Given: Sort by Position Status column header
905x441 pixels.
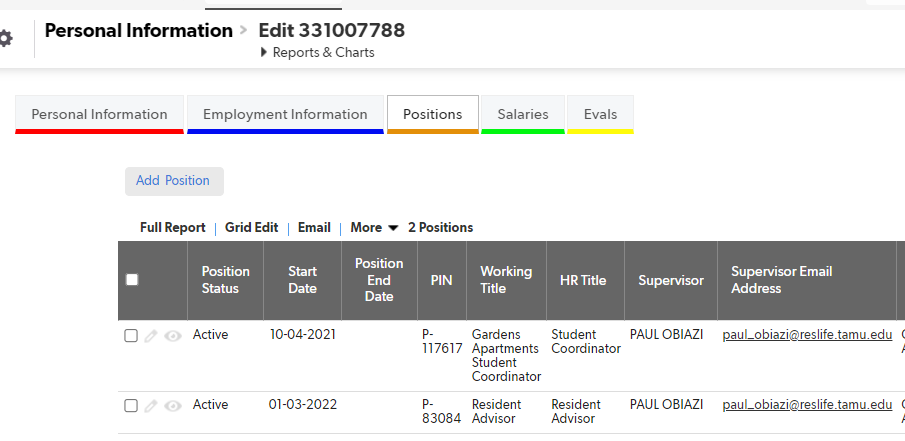Looking at the screenshot, I should tap(225, 280).
